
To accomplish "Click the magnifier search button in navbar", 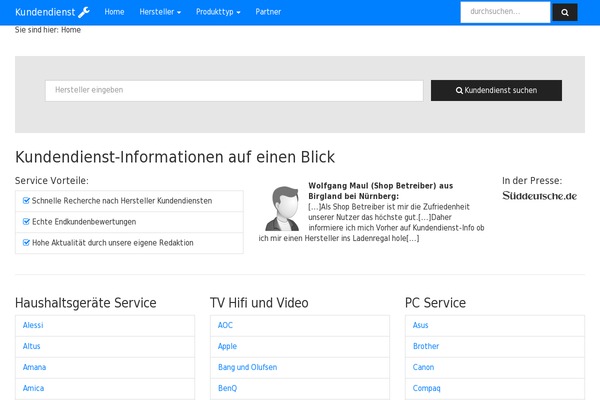I will (565, 12).
